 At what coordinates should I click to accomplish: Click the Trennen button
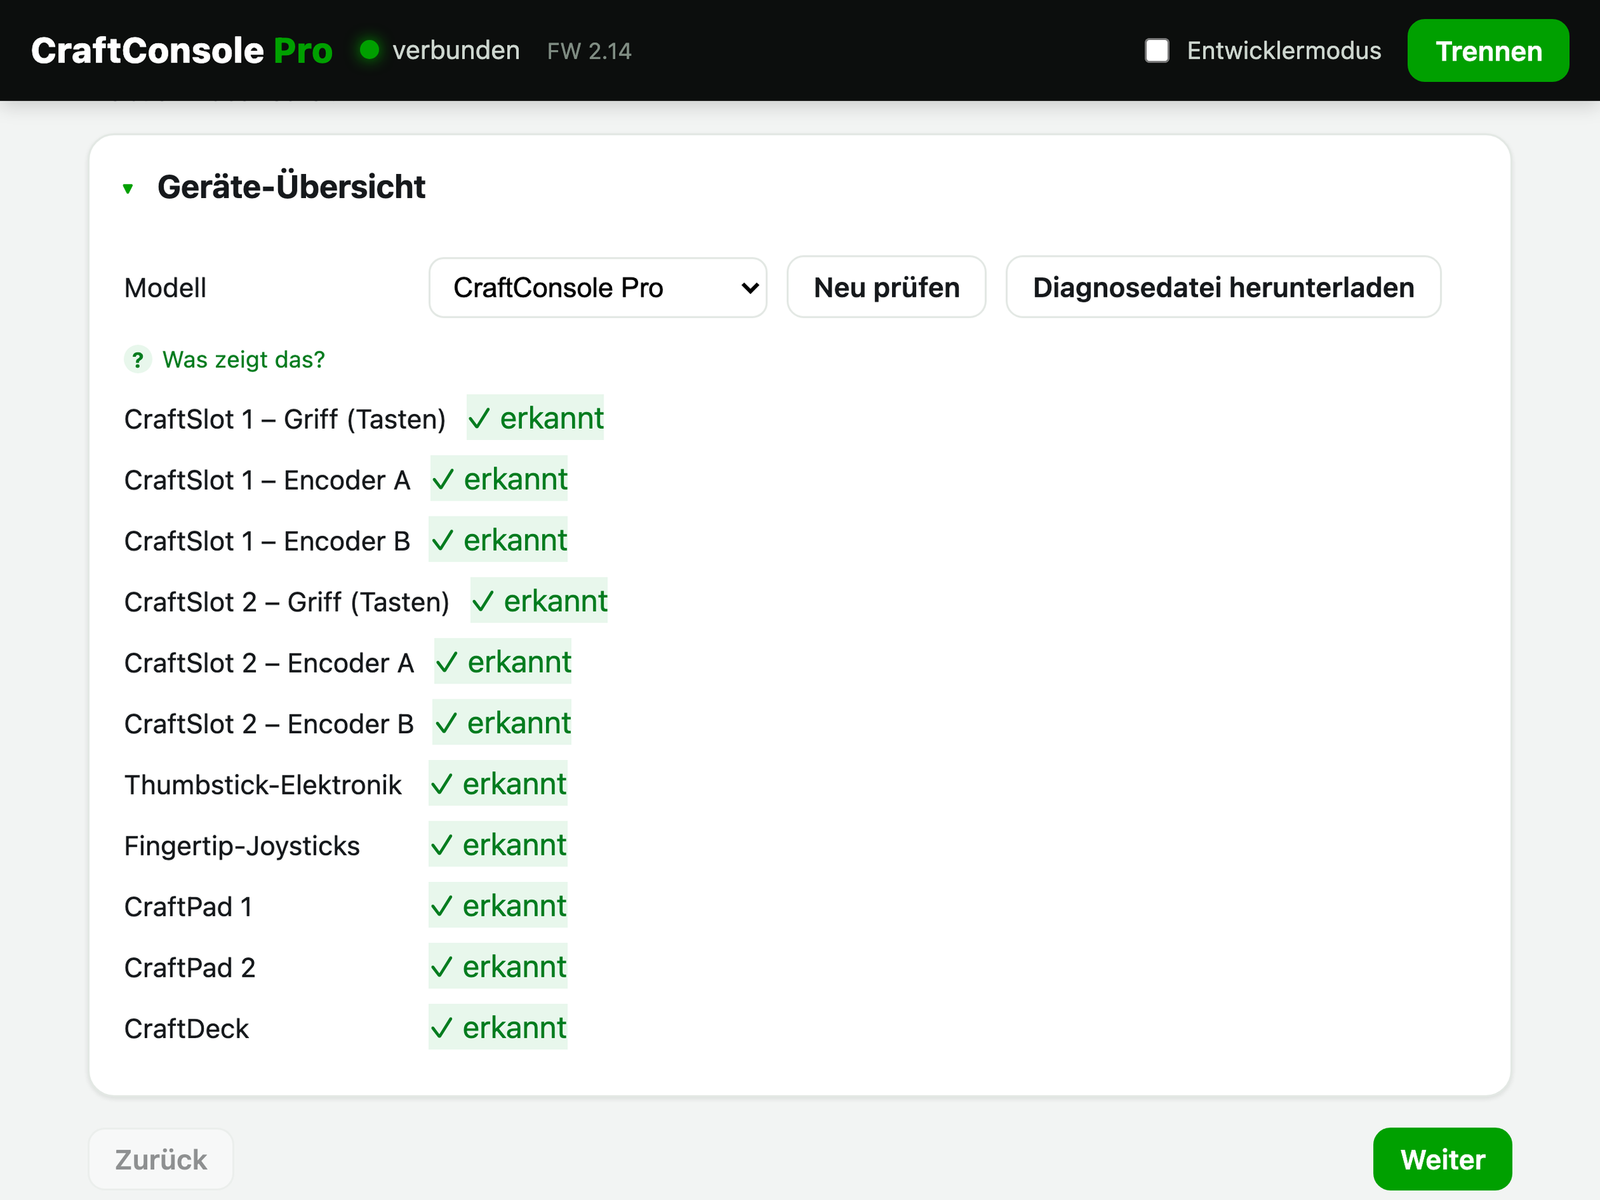coord(1488,51)
